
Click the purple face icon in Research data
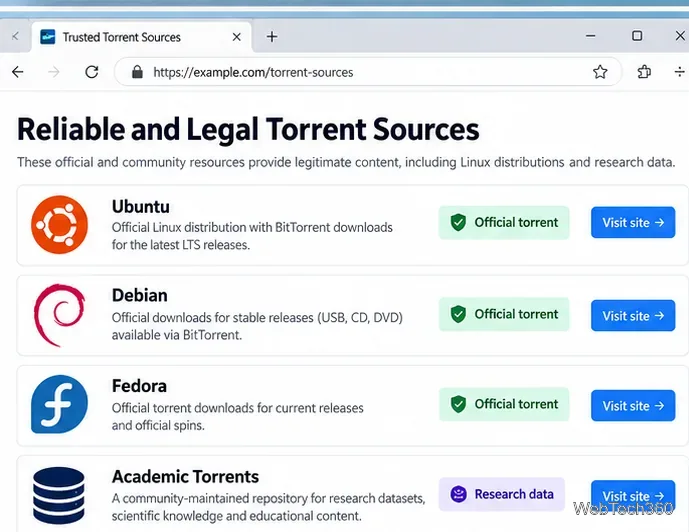458,494
